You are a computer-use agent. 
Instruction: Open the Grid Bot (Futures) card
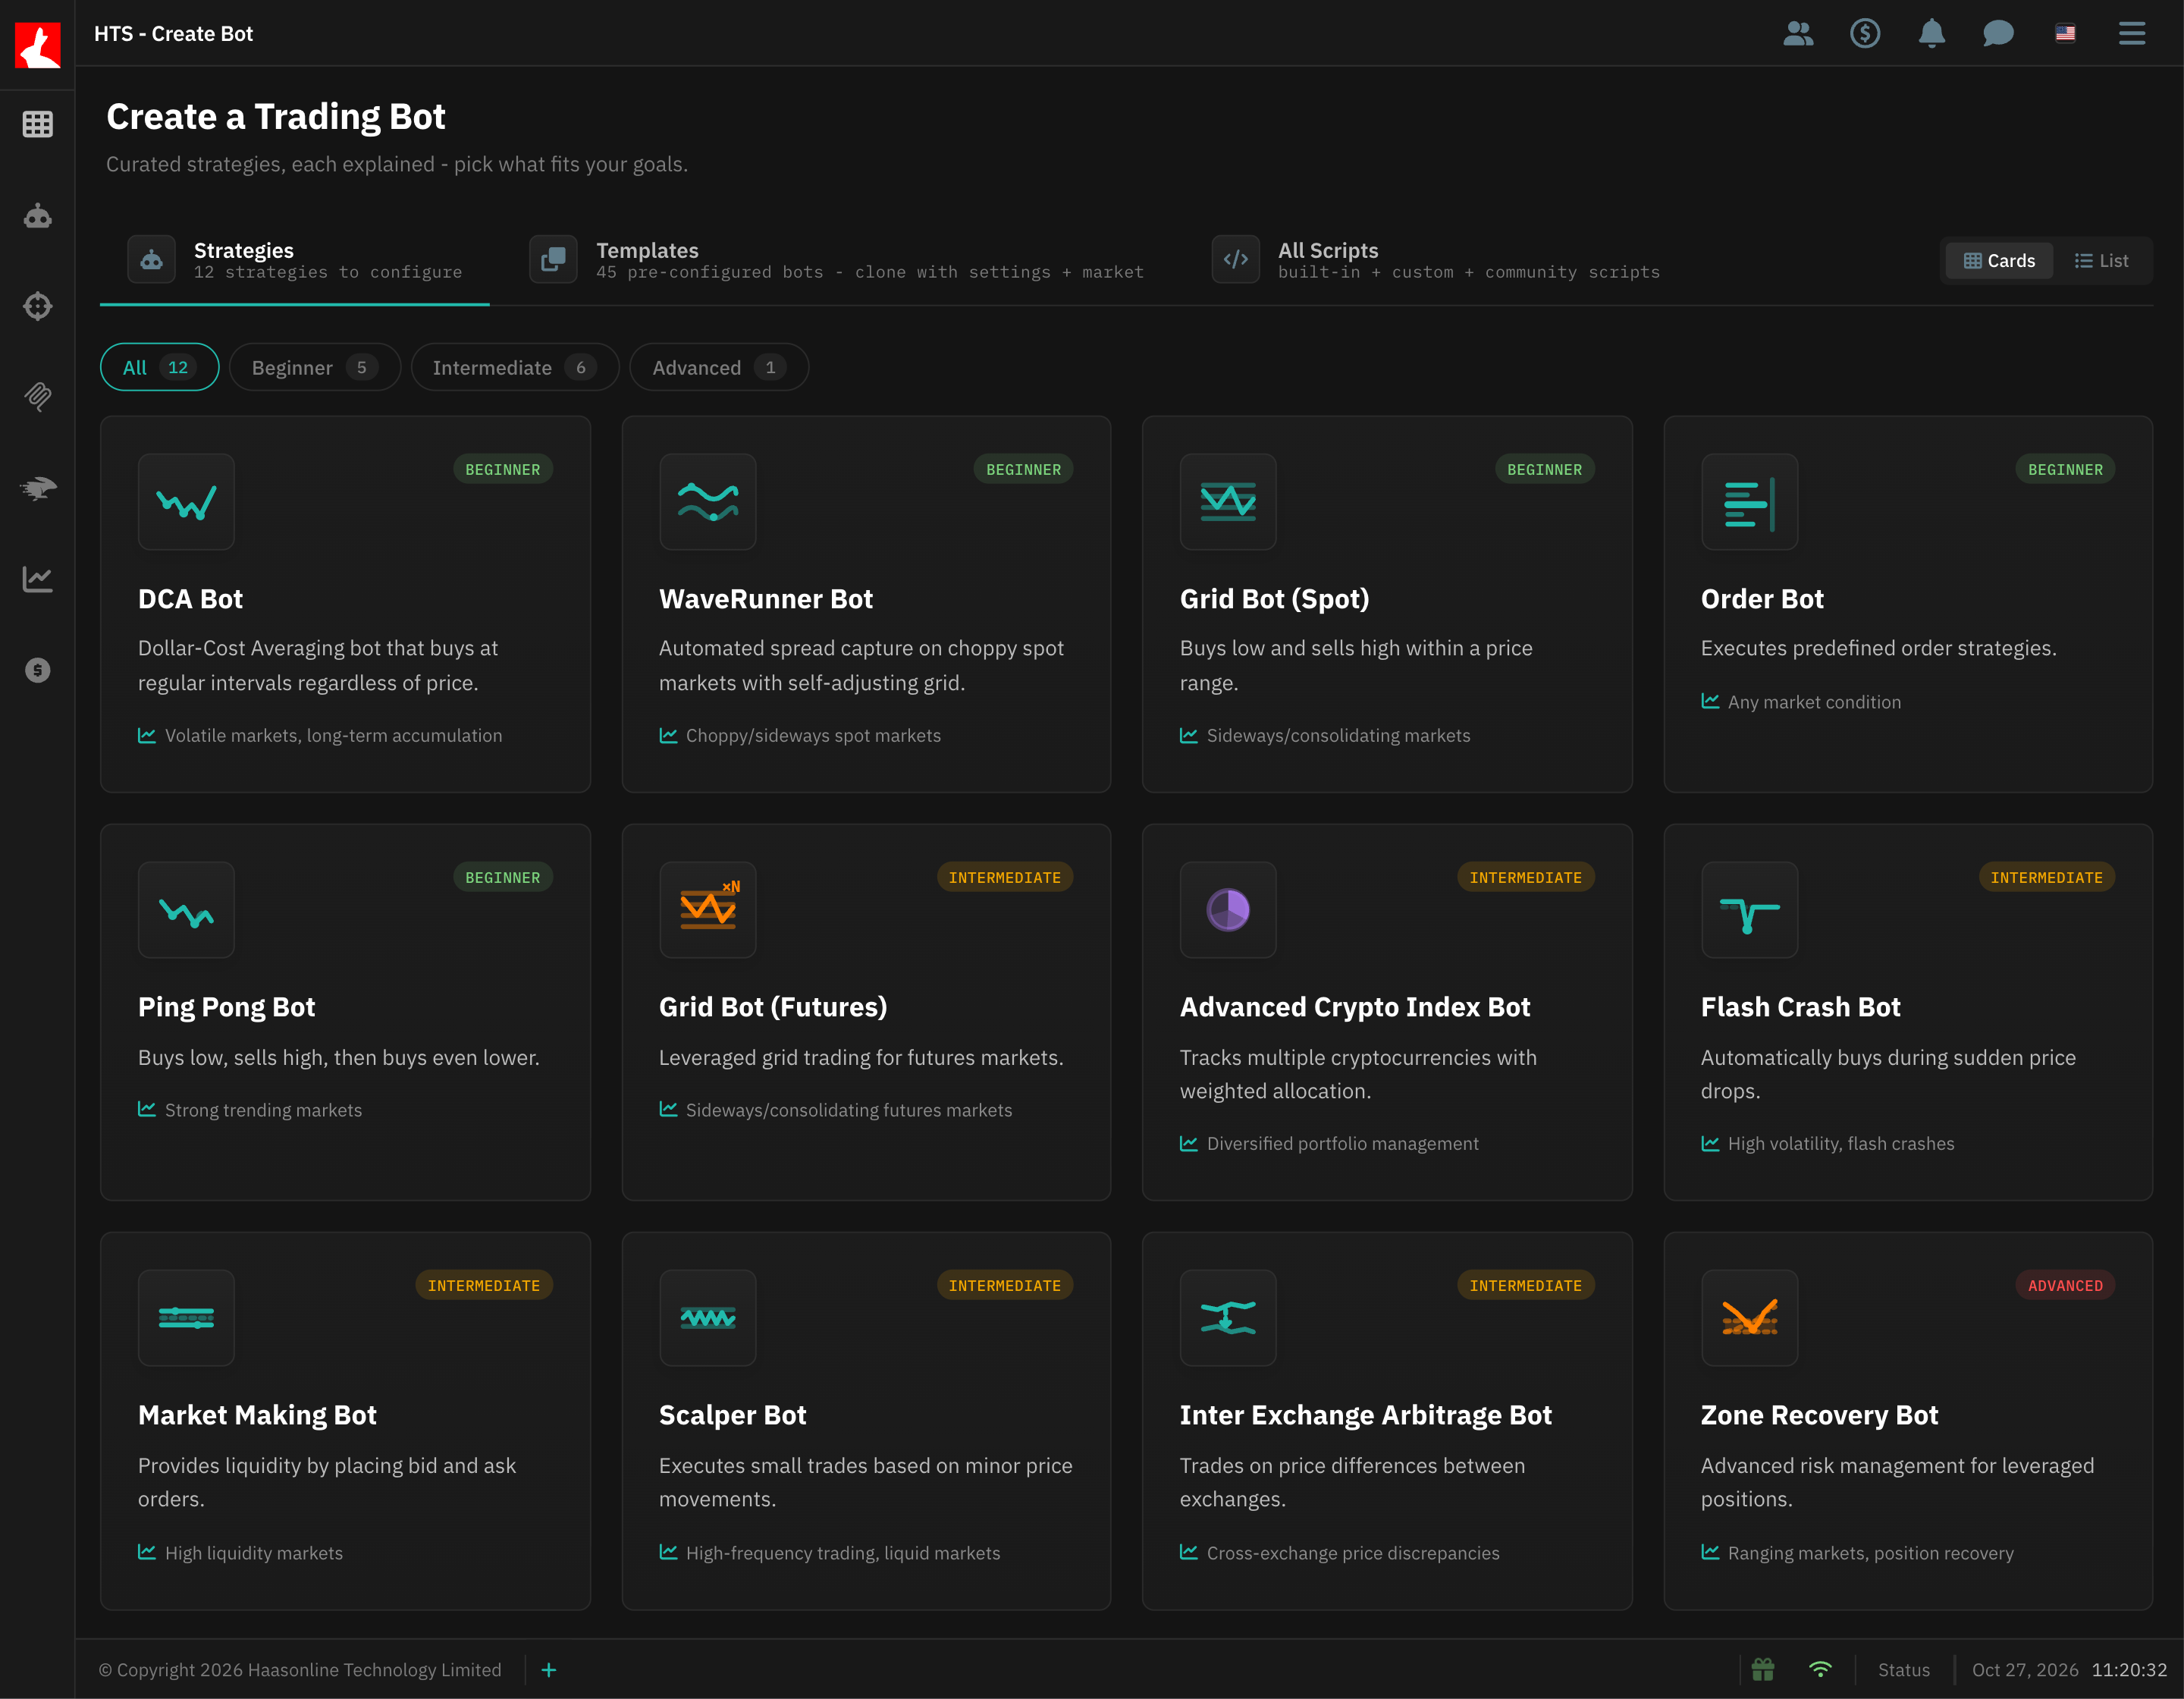pos(866,1012)
